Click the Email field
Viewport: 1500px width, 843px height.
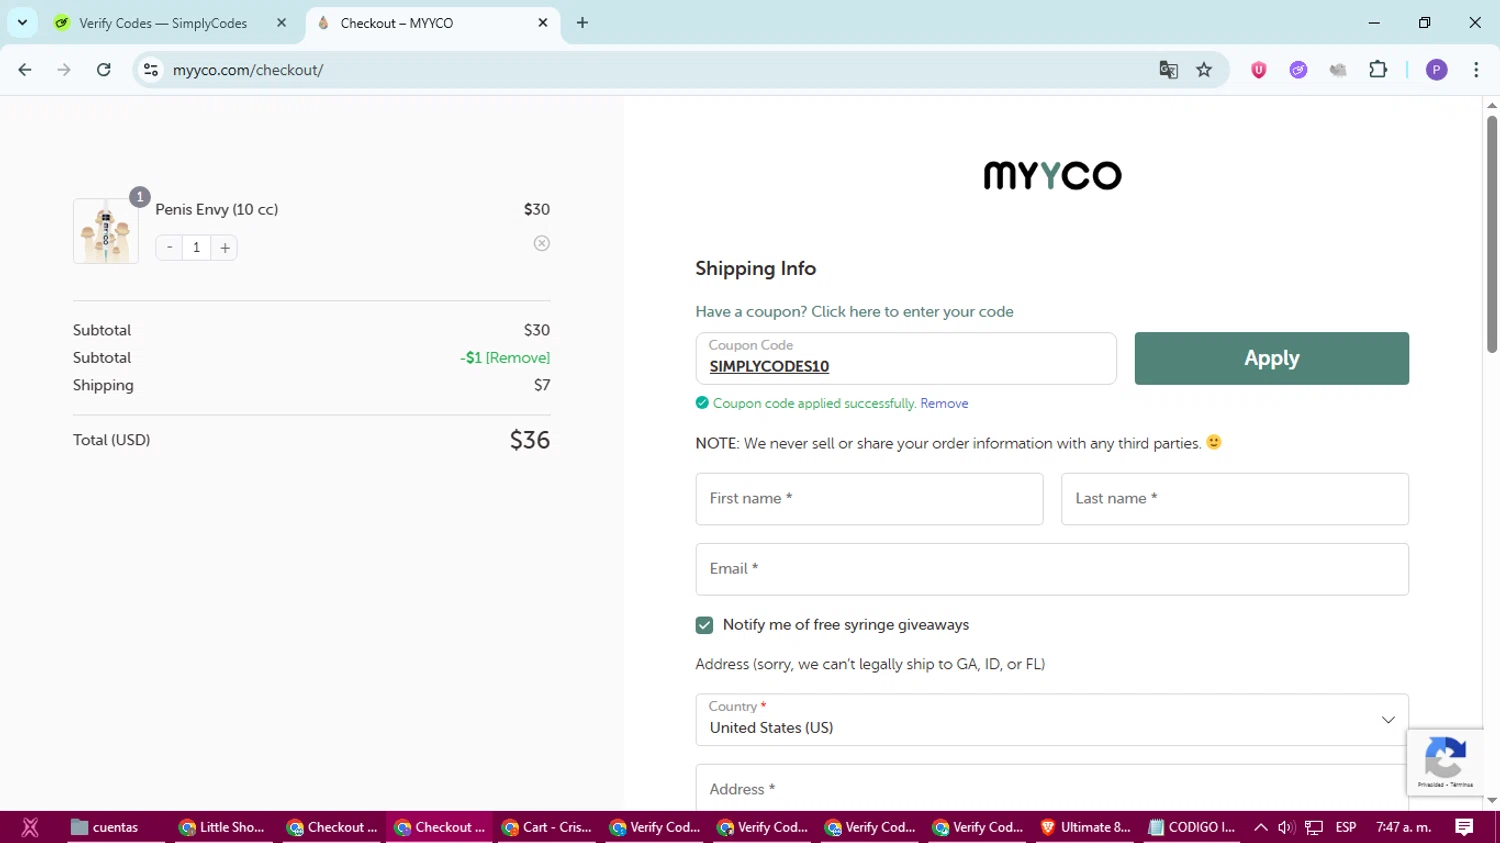pos(1052,569)
